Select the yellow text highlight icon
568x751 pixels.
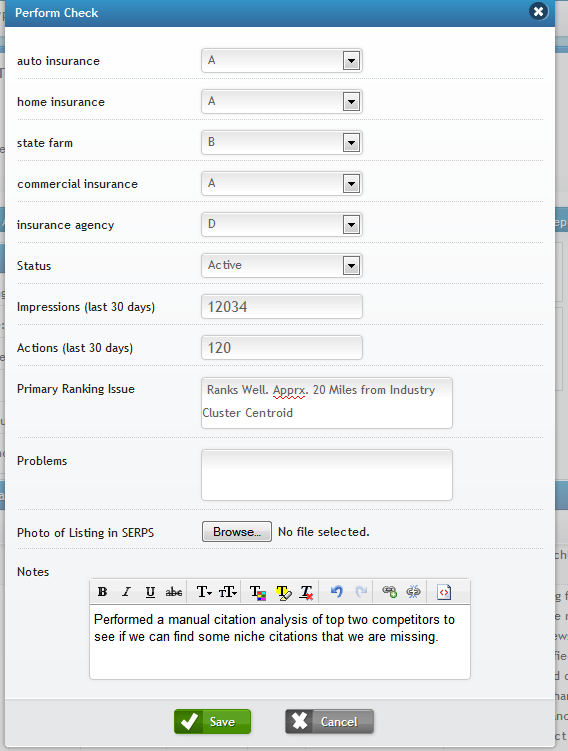pyautogui.click(x=284, y=592)
